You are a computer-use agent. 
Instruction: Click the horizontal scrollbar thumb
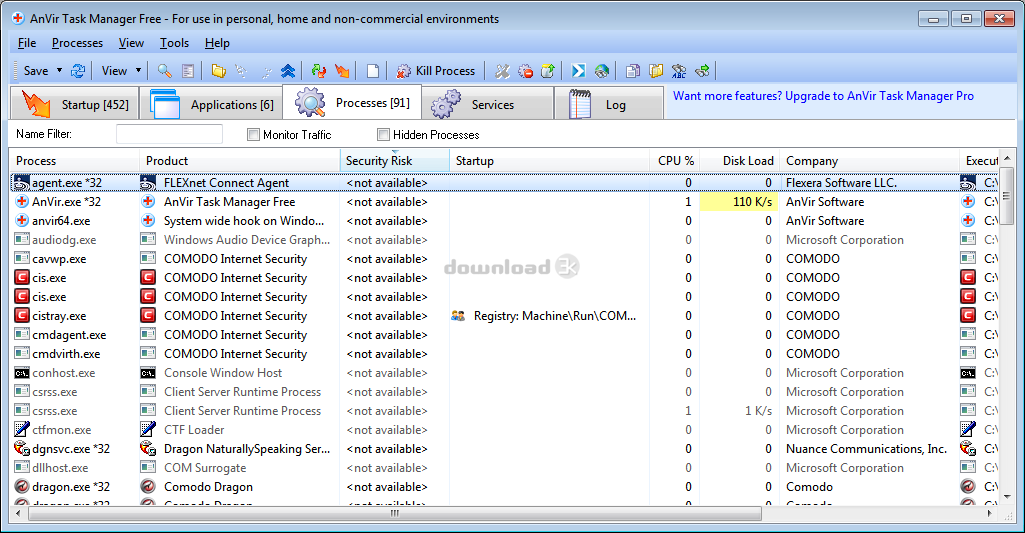click(x=395, y=513)
